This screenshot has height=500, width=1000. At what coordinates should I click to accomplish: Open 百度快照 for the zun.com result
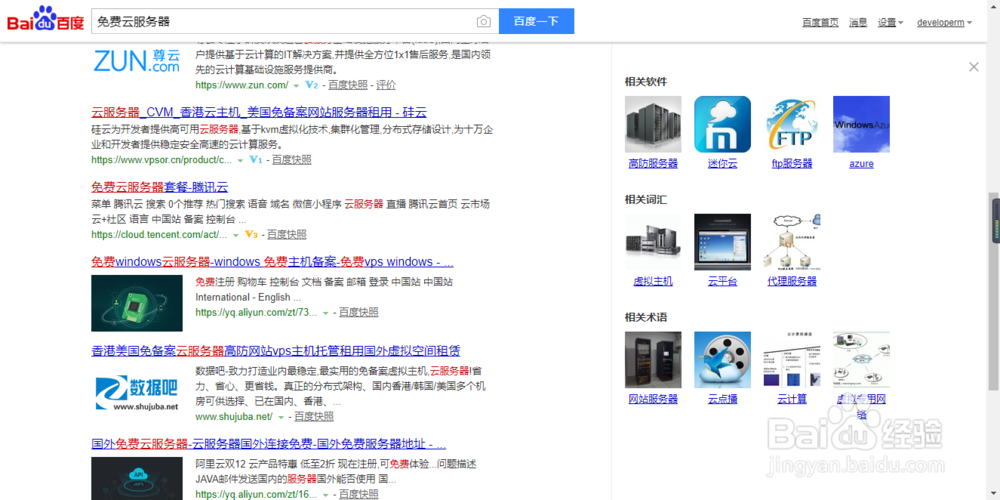tap(348, 85)
